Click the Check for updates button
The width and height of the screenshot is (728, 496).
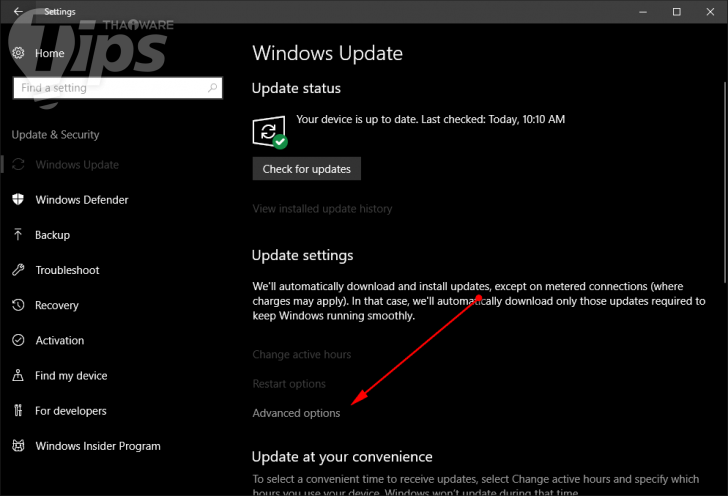pos(306,169)
